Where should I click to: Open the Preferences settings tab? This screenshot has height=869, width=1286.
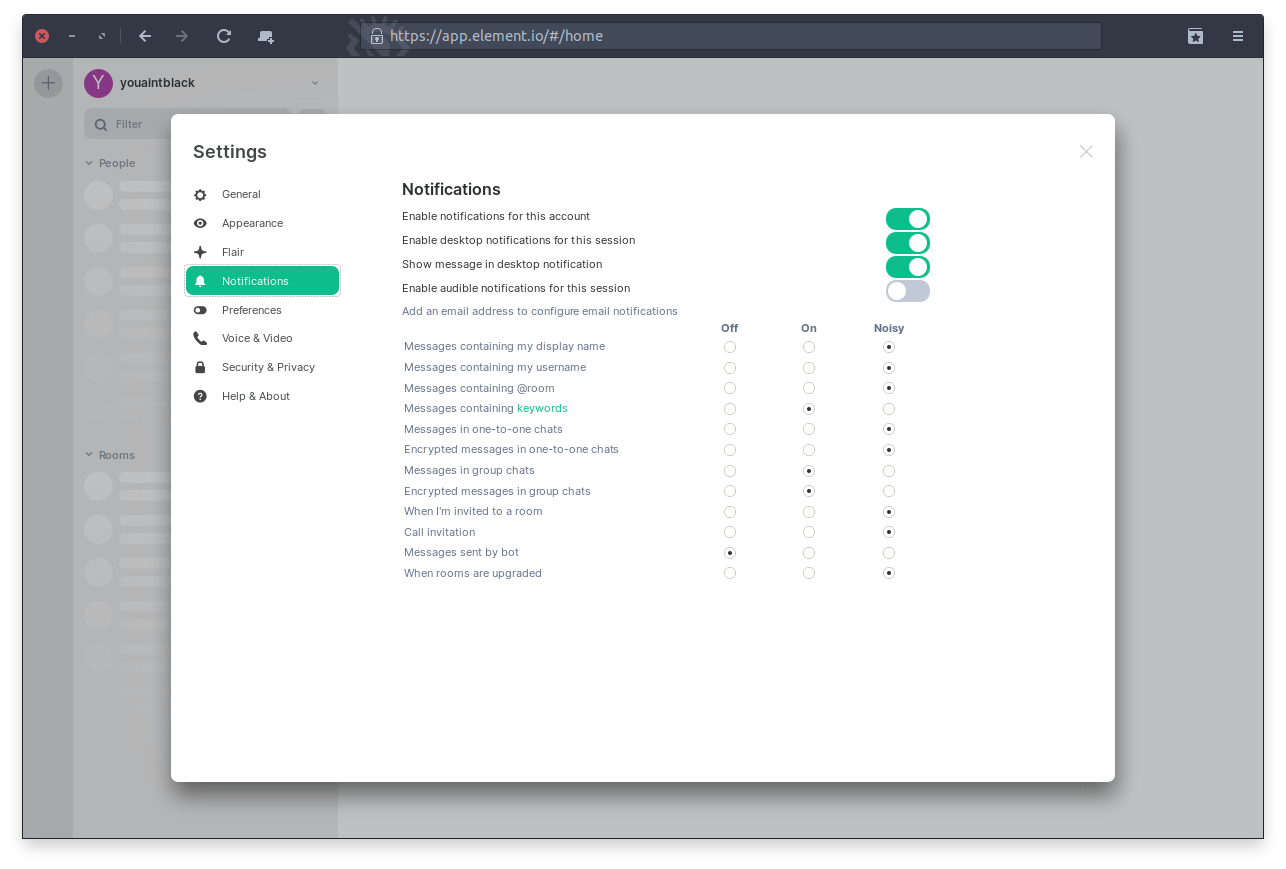coord(252,310)
